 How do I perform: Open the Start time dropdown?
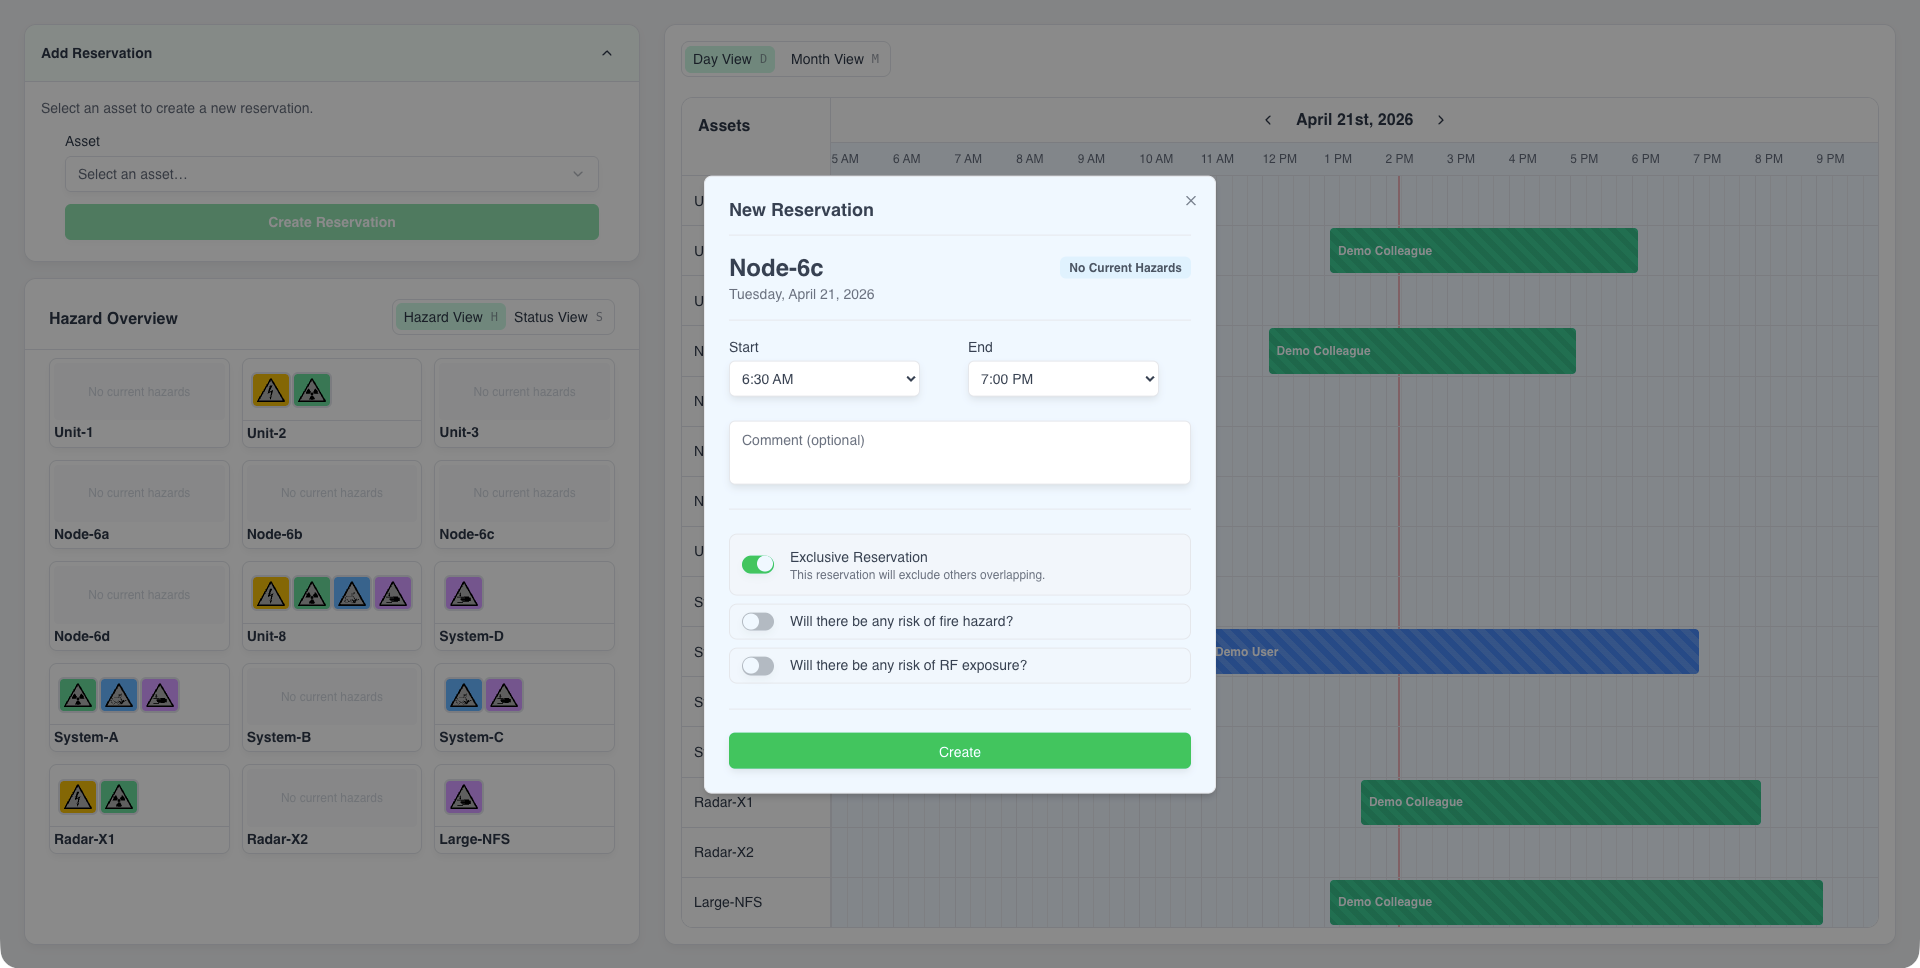coord(824,379)
